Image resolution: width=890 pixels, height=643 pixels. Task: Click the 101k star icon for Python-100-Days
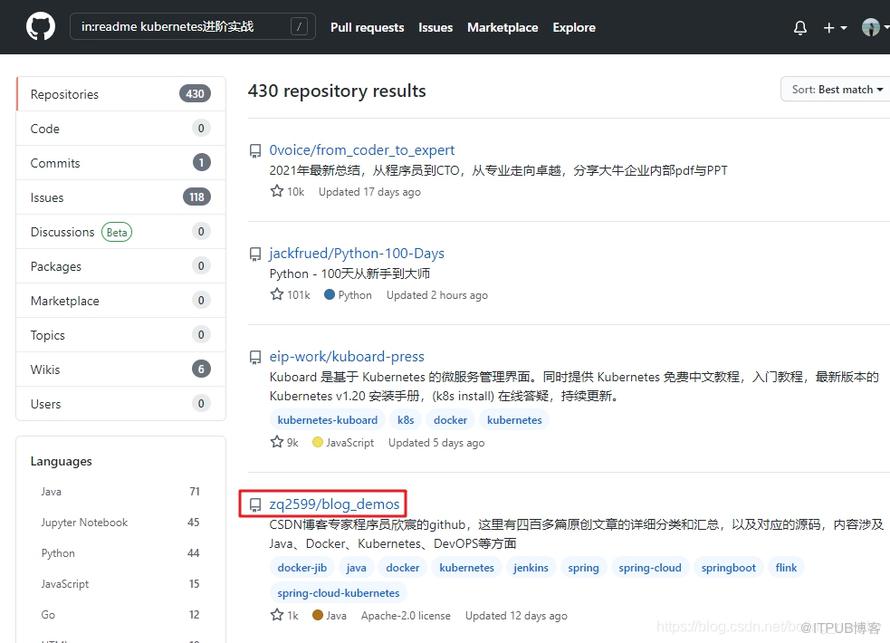[x=276, y=295]
